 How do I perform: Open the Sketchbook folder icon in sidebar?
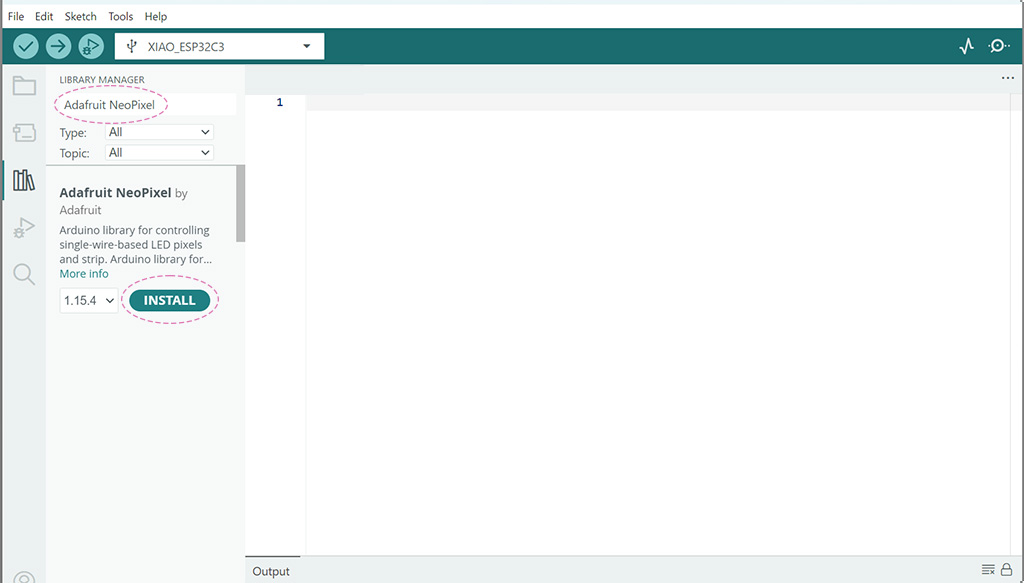tap(24, 85)
